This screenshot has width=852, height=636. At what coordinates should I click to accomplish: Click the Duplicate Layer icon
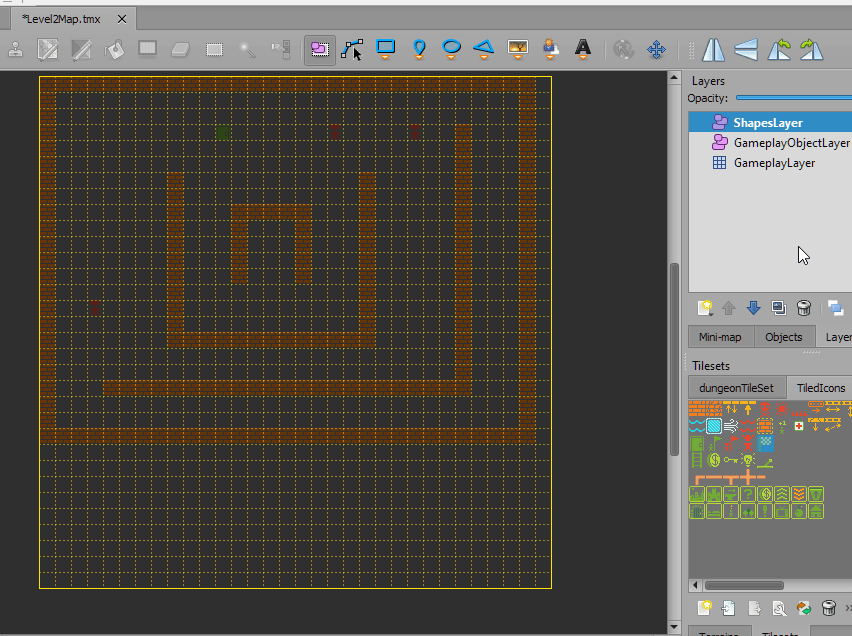[779, 308]
